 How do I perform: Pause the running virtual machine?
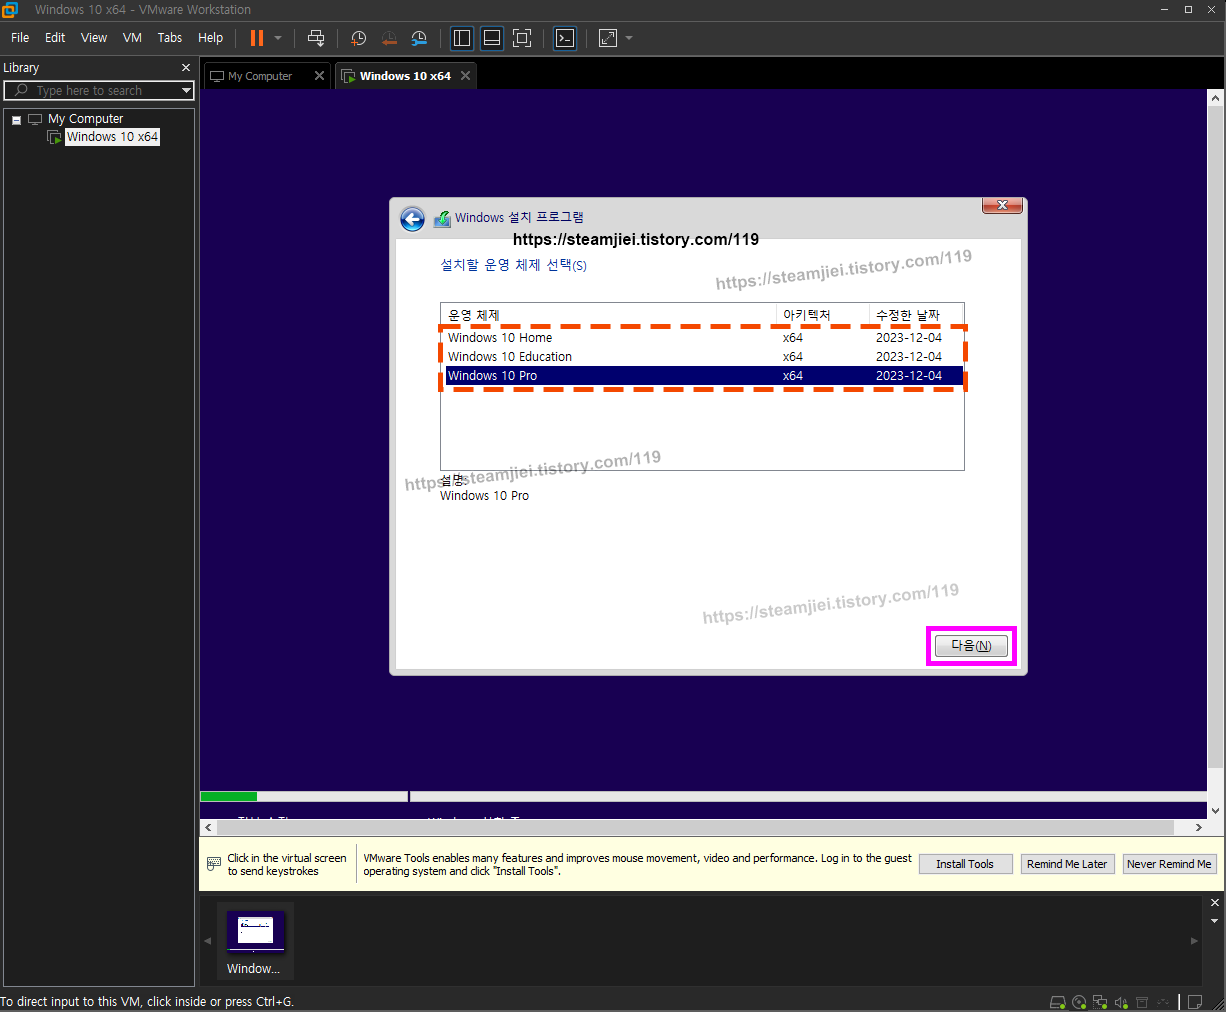pyautogui.click(x=258, y=38)
